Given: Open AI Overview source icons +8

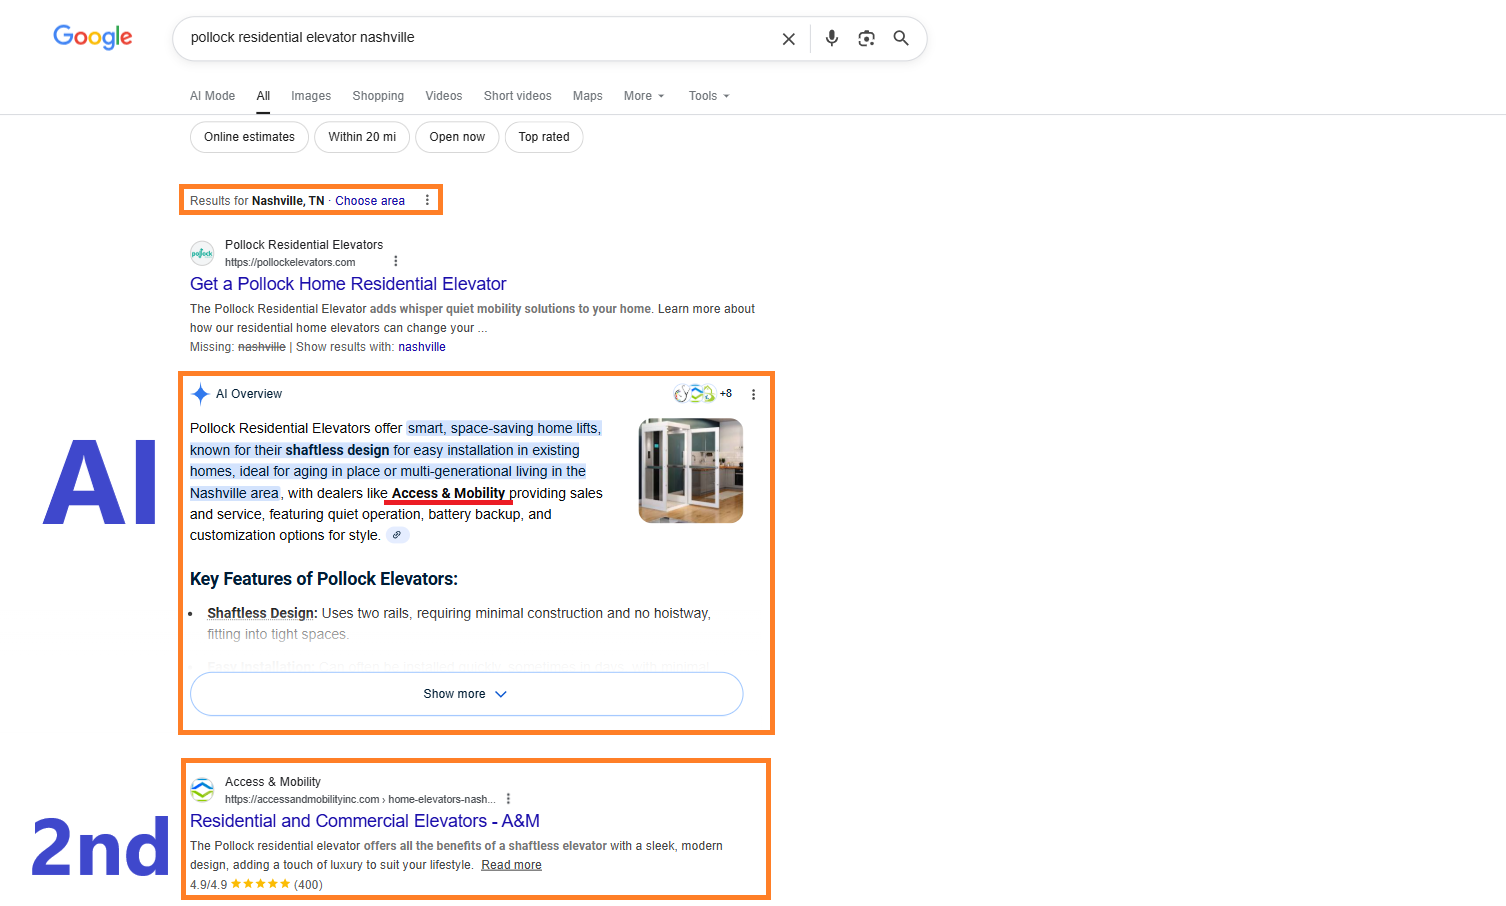Looking at the screenshot, I should tap(703, 394).
